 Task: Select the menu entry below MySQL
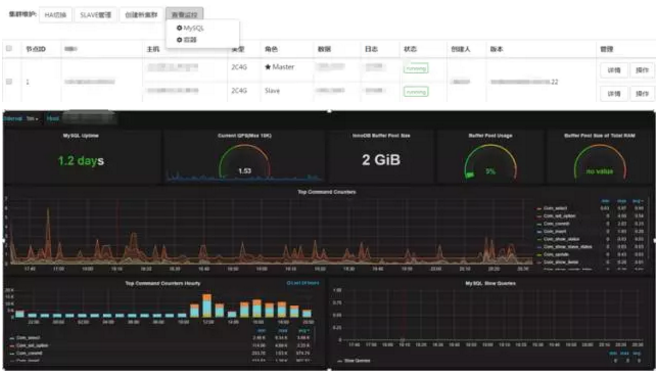coord(186,40)
